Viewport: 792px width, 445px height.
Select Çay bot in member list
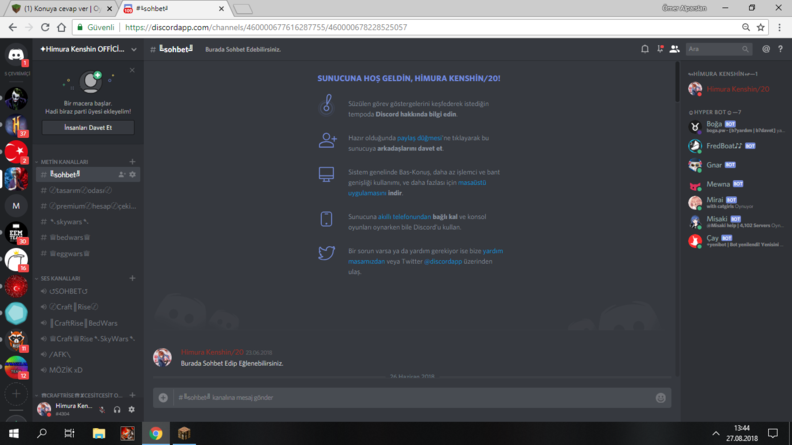[735, 241]
